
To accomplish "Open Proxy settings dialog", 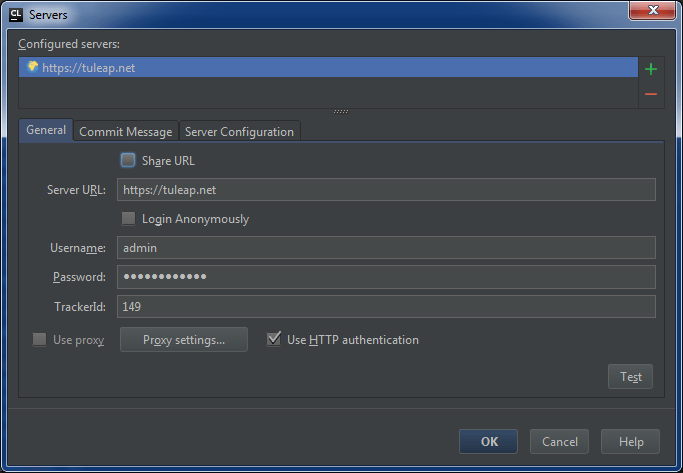I will pyautogui.click(x=183, y=340).
